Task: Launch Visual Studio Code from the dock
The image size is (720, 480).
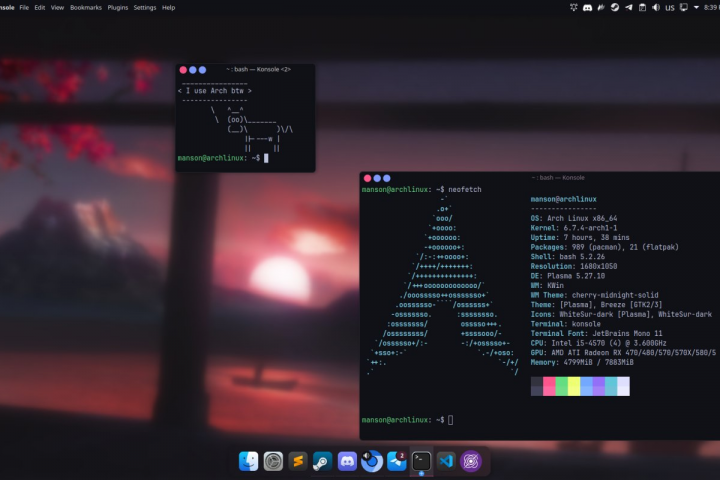Action: pos(446,461)
